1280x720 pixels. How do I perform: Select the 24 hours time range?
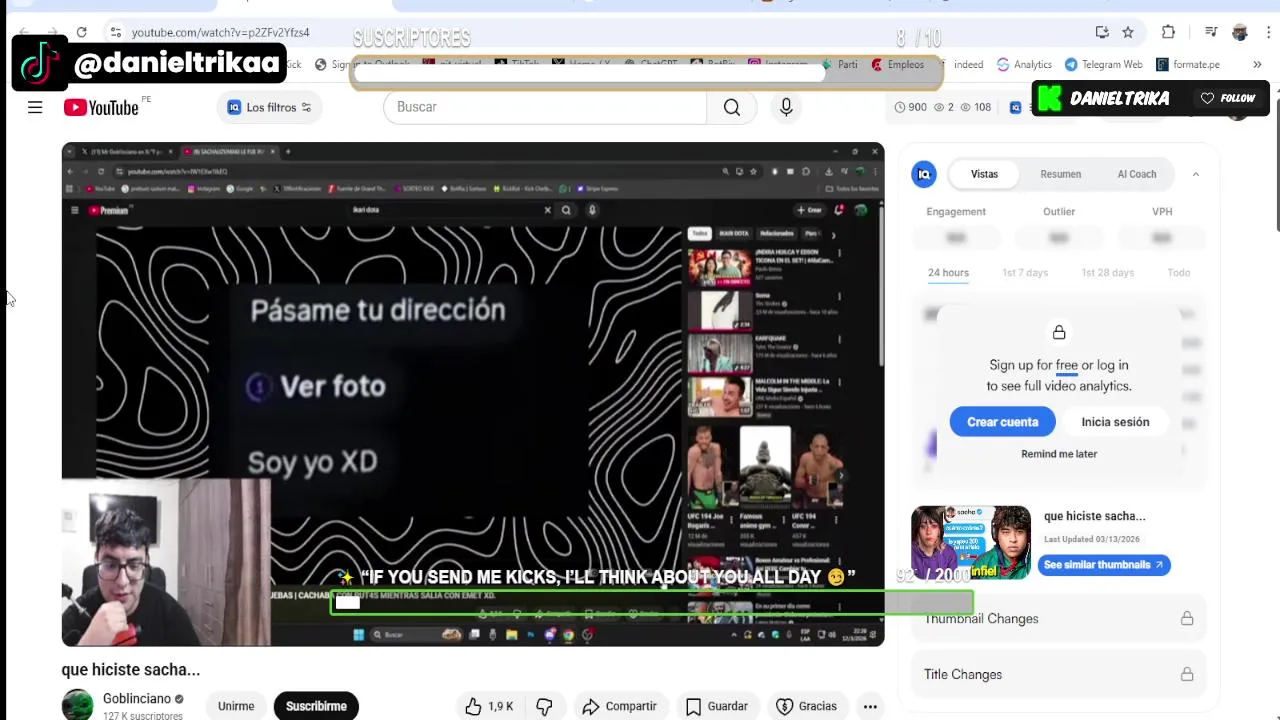pyautogui.click(x=948, y=273)
